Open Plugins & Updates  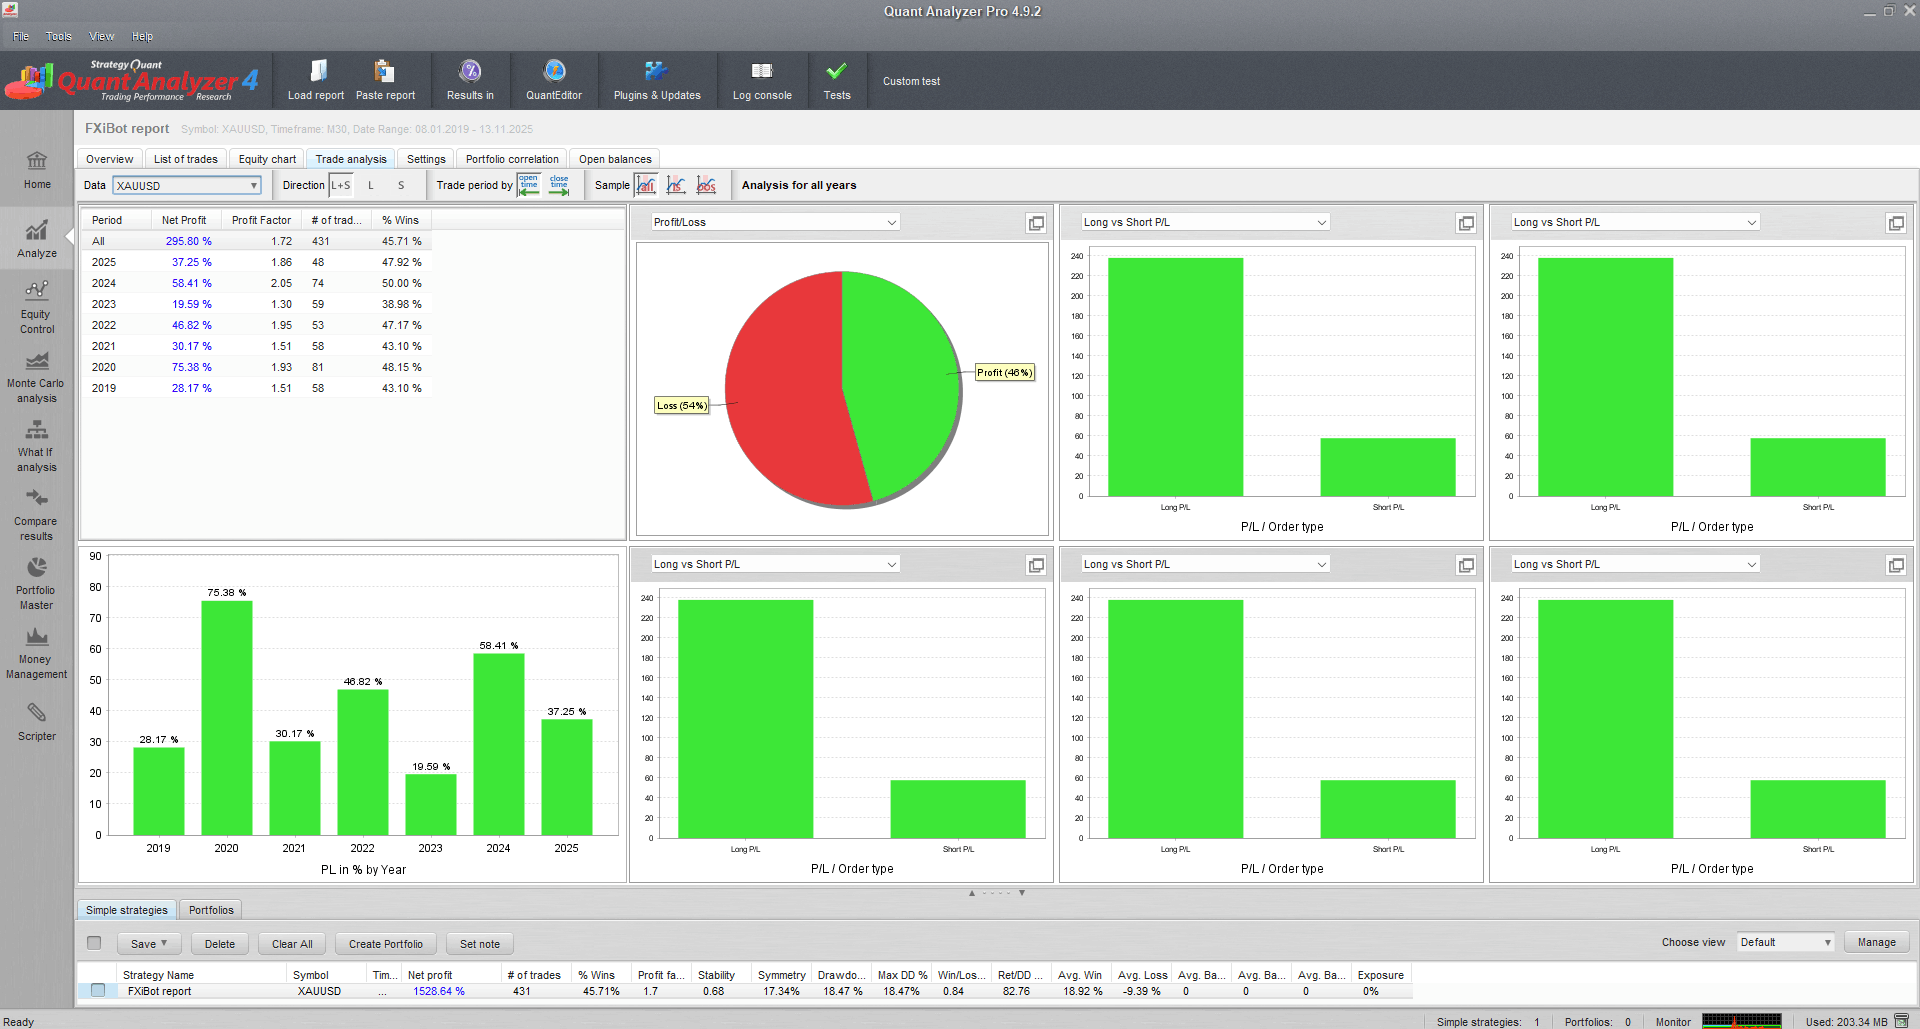point(657,80)
